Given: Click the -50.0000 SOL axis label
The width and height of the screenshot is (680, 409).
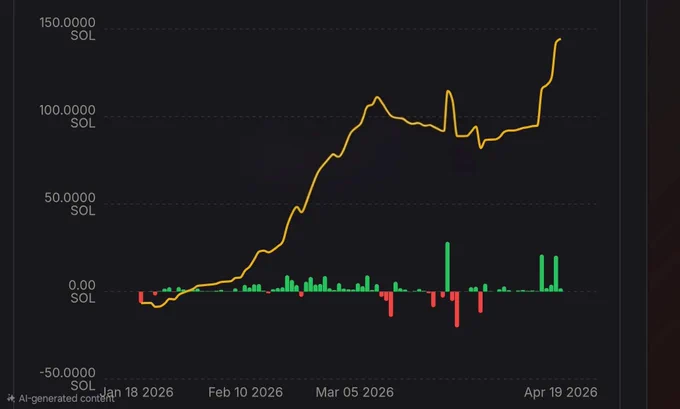Looking at the screenshot, I should click(67, 379).
